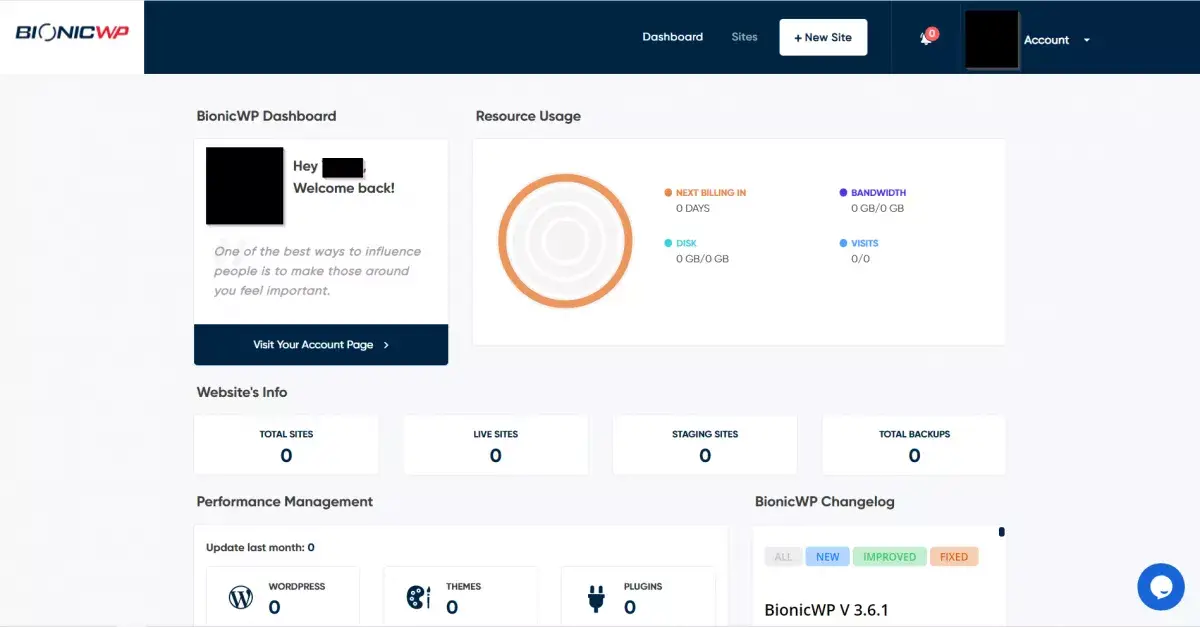Click the Live Sites card
The width and height of the screenshot is (1200, 627).
click(496, 445)
